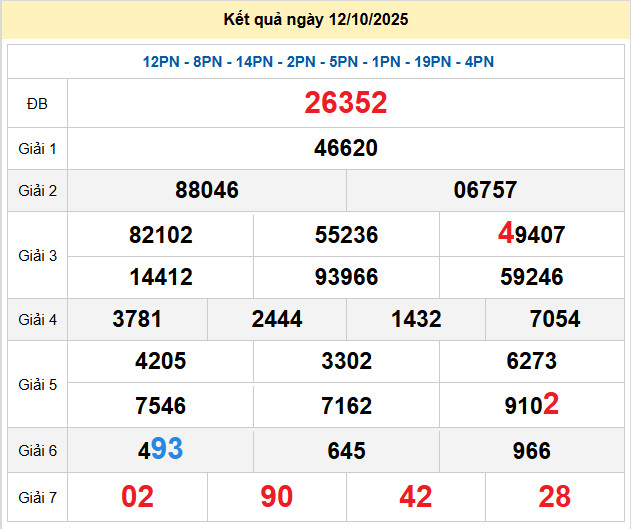Click the red Giải 7 number 02
This screenshot has width=631, height=529.
(138, 496)
